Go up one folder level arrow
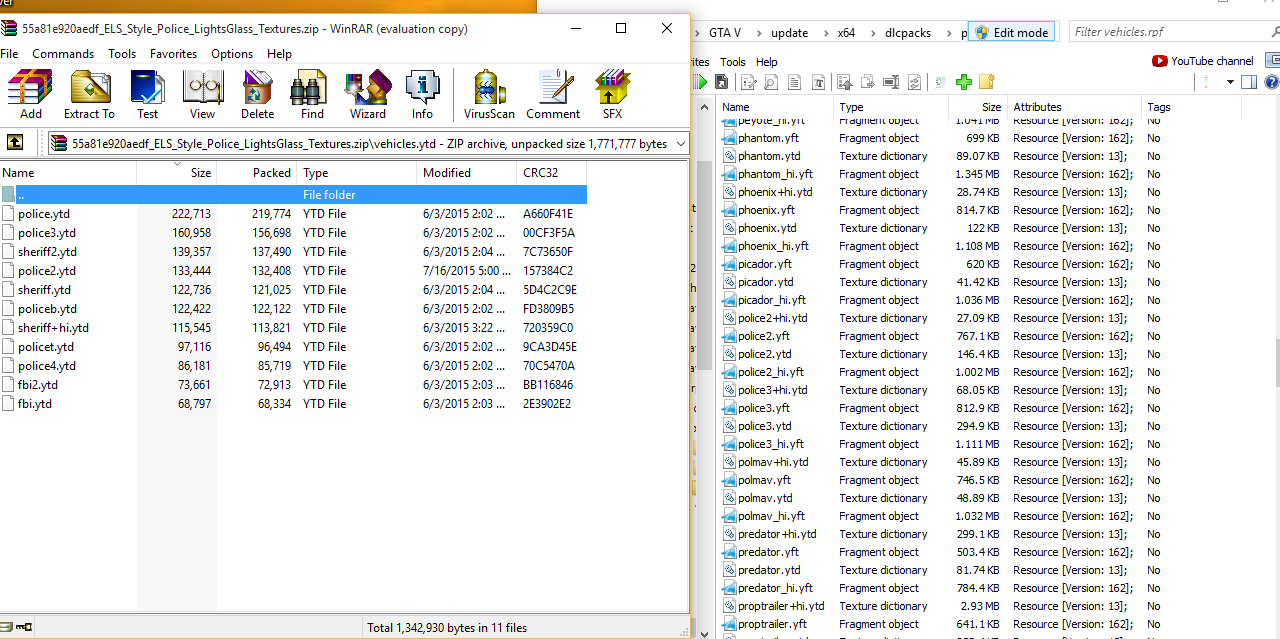Screen dimensions: 1280x639 click(15, 143)
